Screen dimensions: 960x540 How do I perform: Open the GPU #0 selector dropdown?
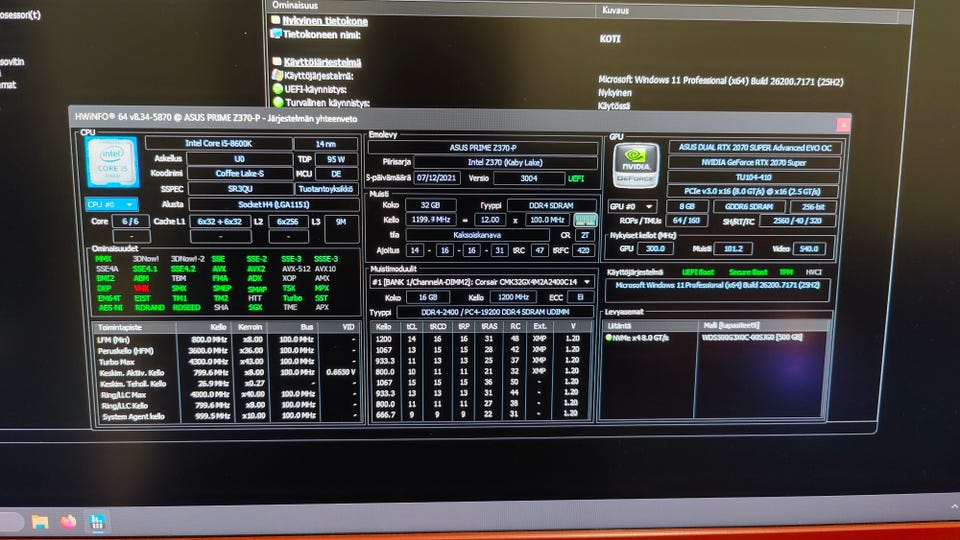click(632, 206)
